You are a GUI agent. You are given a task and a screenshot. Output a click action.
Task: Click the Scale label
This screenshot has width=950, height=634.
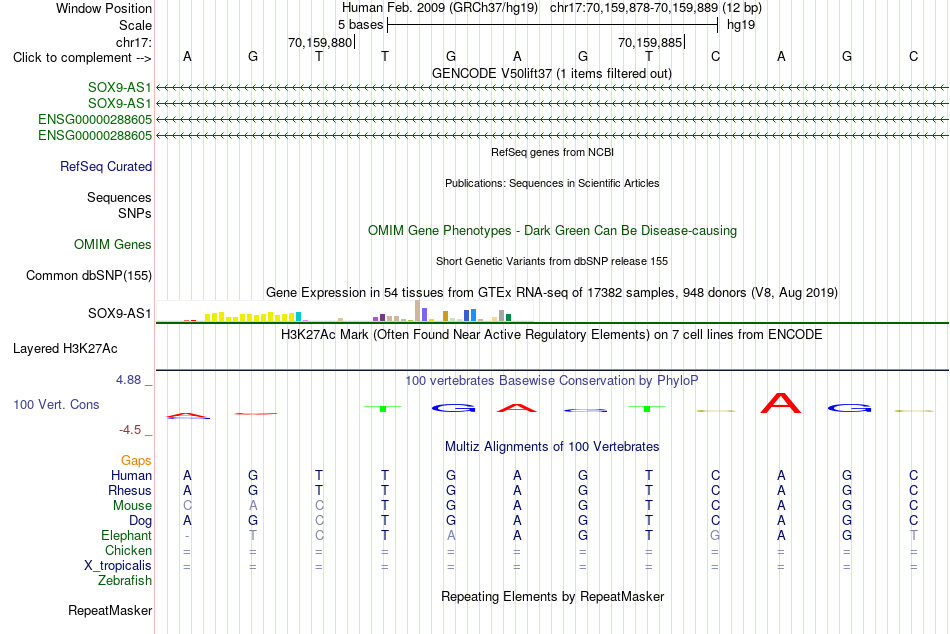[x=135, y=25]
